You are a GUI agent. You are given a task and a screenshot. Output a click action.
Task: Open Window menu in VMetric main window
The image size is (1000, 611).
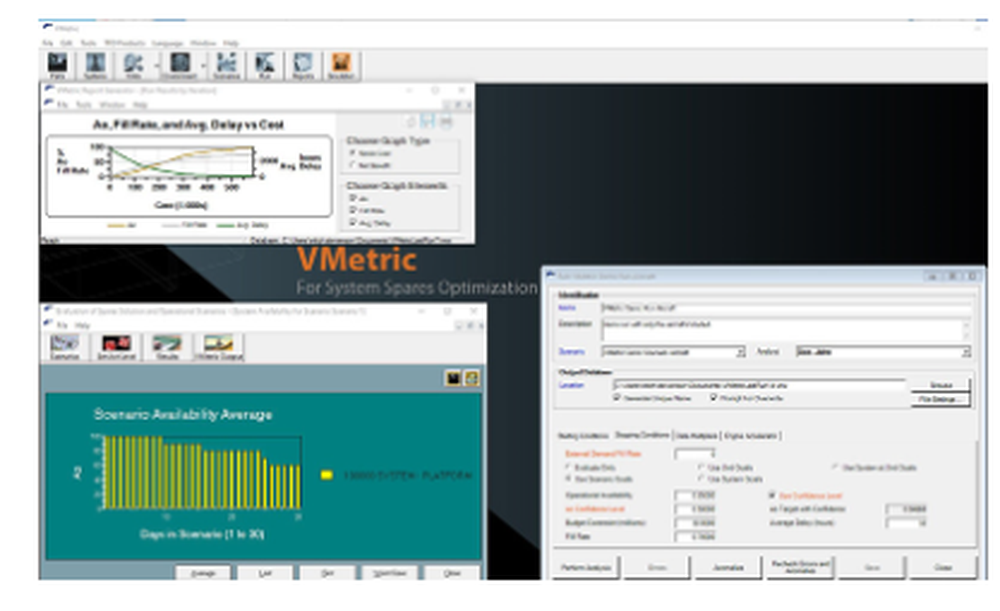click(x=203, y=43)
